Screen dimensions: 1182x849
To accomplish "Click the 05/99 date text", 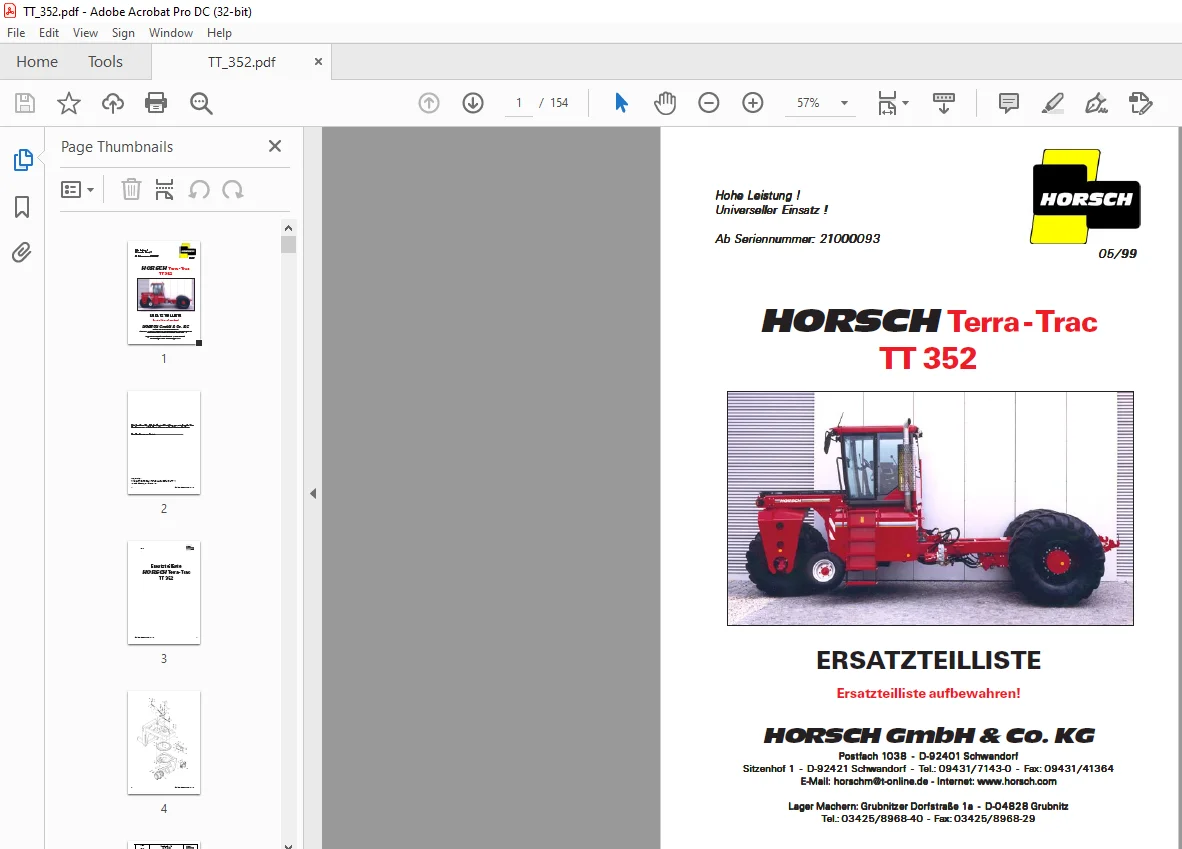I will [1117, 254].
